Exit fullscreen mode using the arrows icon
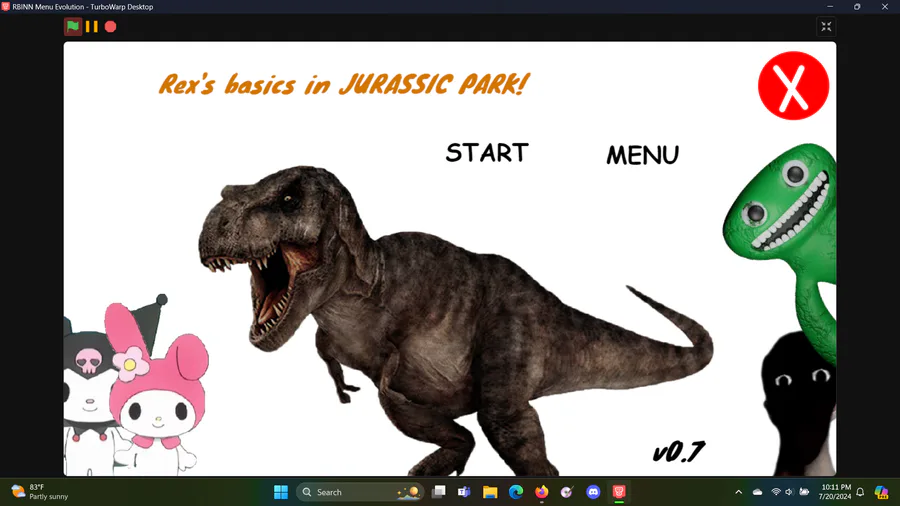 [x=826, y=26]
